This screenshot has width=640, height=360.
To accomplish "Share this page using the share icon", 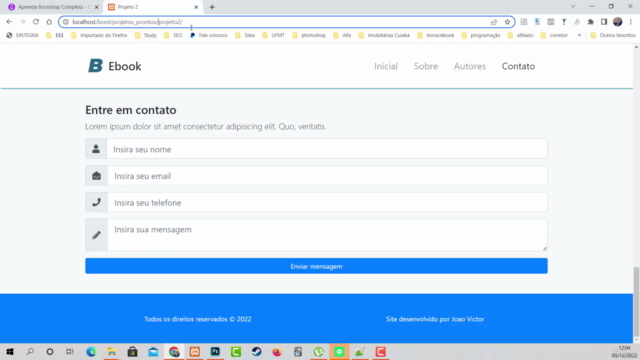I will coord(494,22).
